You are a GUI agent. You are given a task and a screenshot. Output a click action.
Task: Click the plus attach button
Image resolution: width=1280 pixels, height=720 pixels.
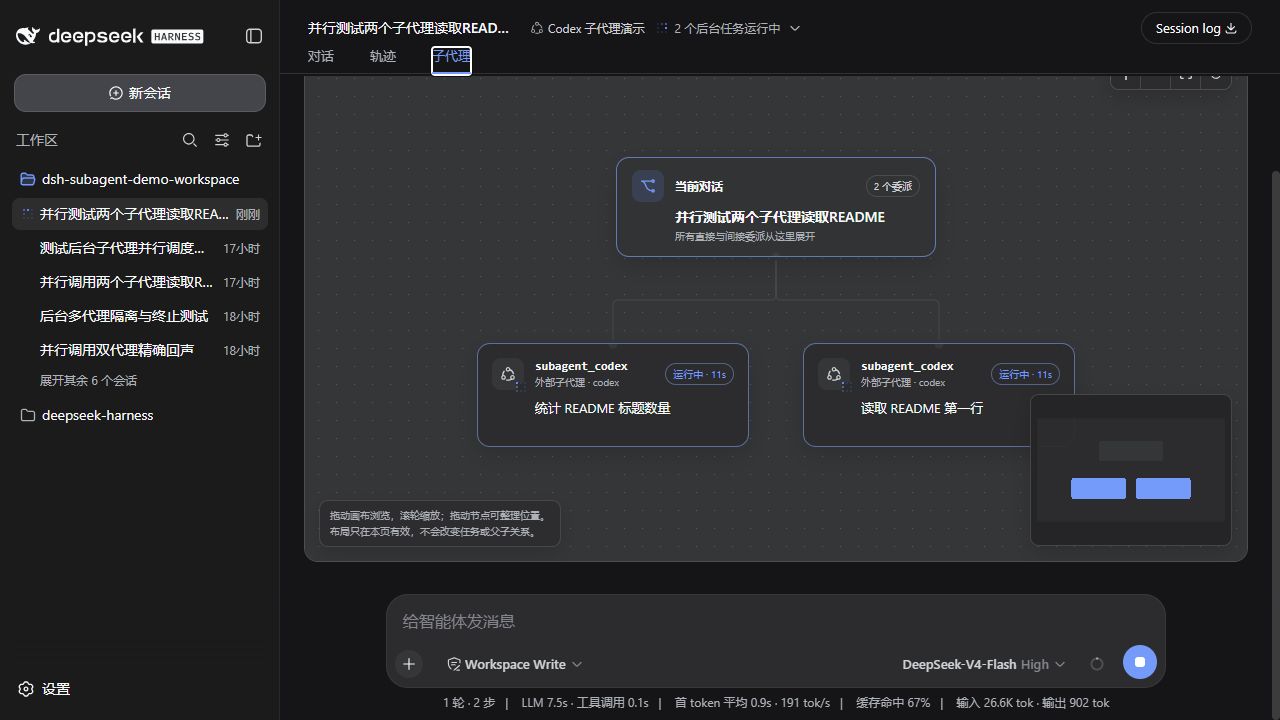(x=409, y=664)
